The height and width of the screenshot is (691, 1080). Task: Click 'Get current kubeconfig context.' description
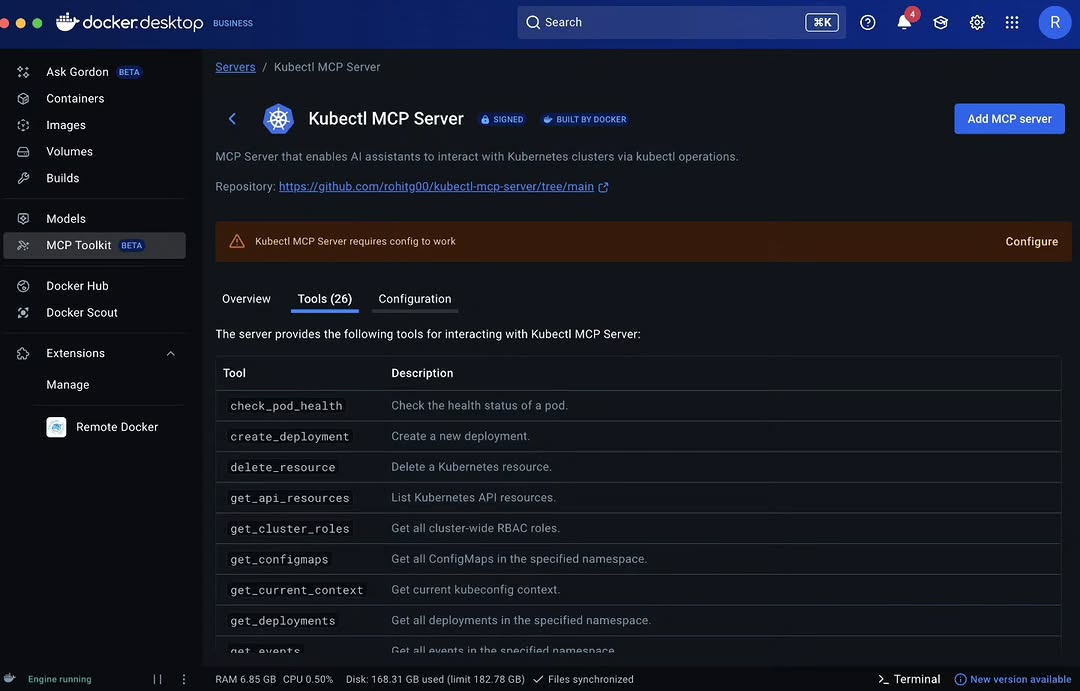pos(475,590)
